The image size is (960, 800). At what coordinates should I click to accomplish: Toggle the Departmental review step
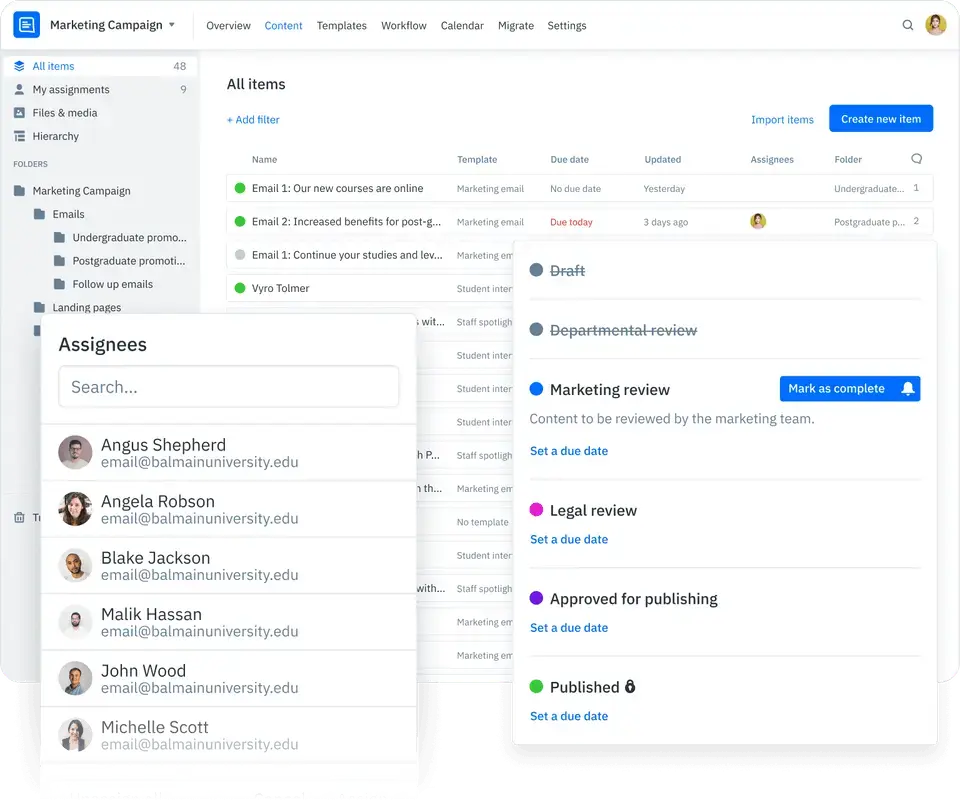point(622,329)
